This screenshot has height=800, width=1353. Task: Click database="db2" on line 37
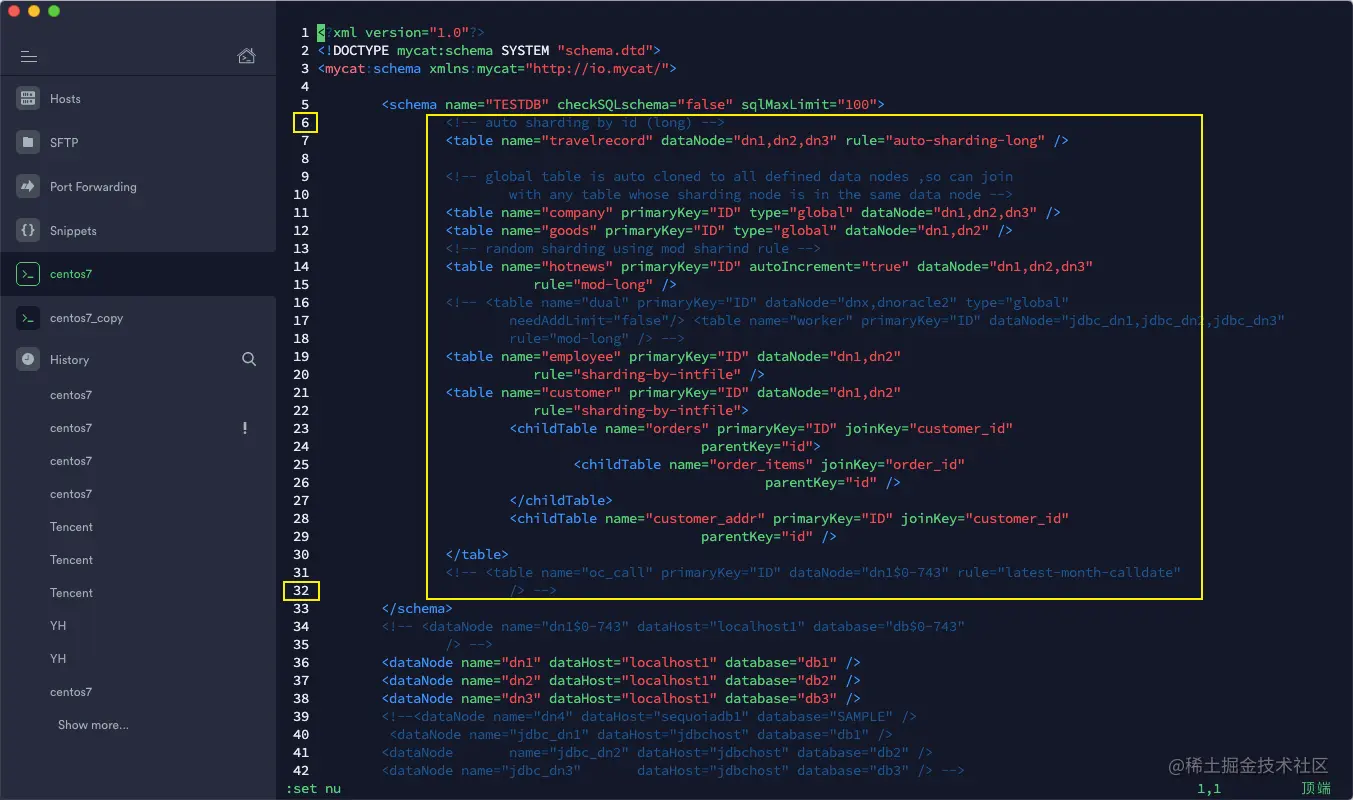(x=781, y=680)
